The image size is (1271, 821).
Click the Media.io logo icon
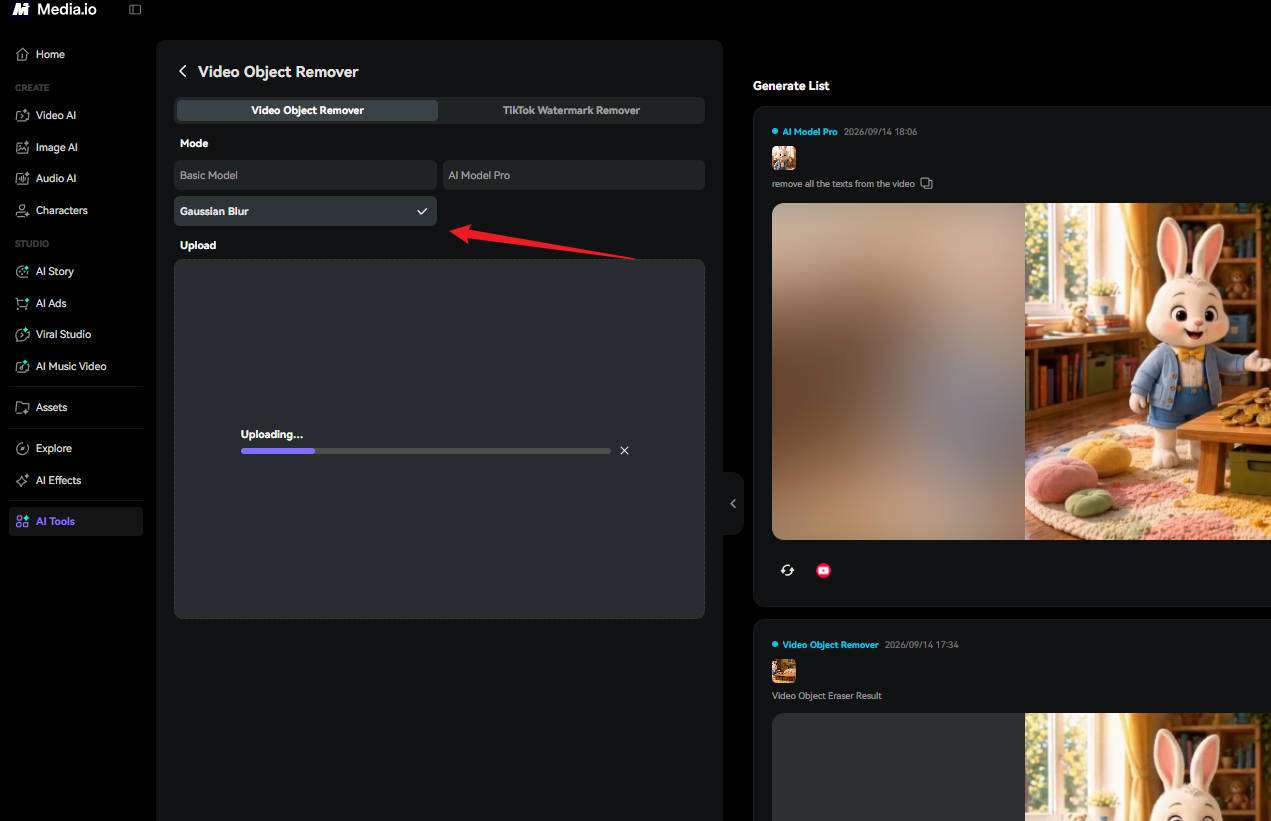point(21,9)
